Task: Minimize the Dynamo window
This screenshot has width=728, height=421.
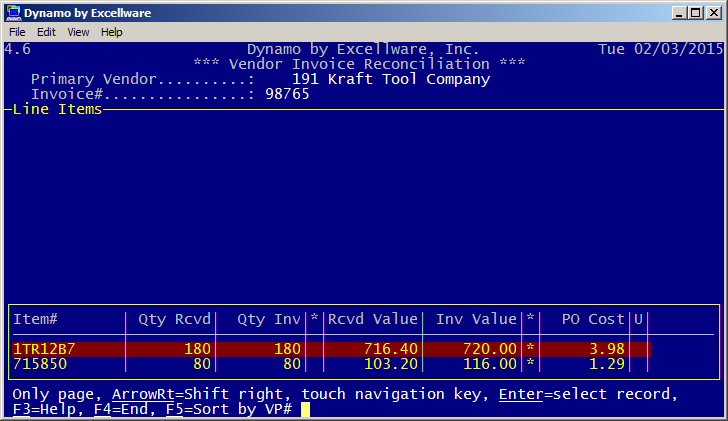Action: (679, 13)
